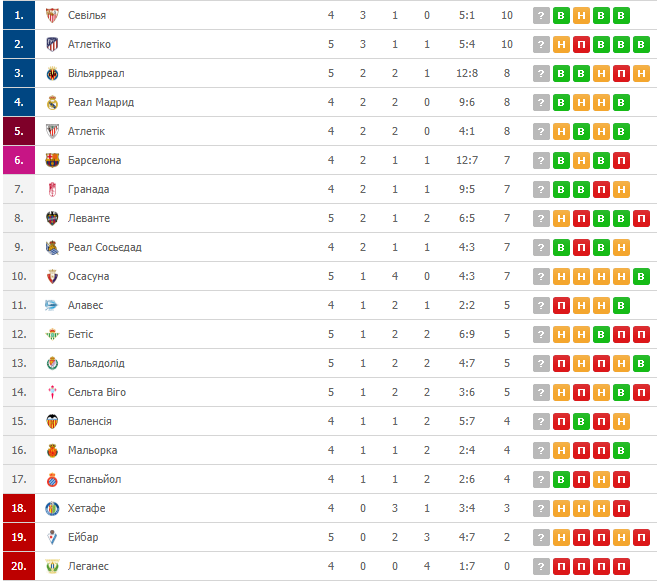Click the gray question mark badge for Леганес

coord(541,567)
